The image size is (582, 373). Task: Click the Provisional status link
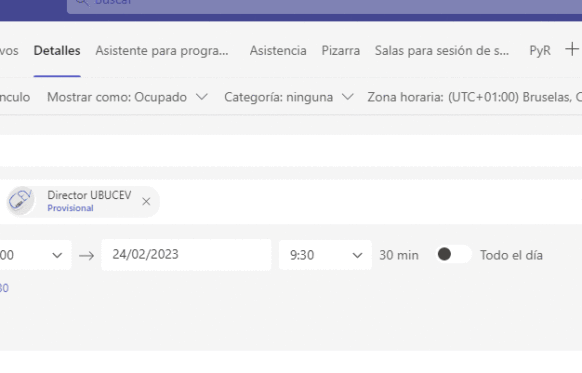[x=70, y=208]
